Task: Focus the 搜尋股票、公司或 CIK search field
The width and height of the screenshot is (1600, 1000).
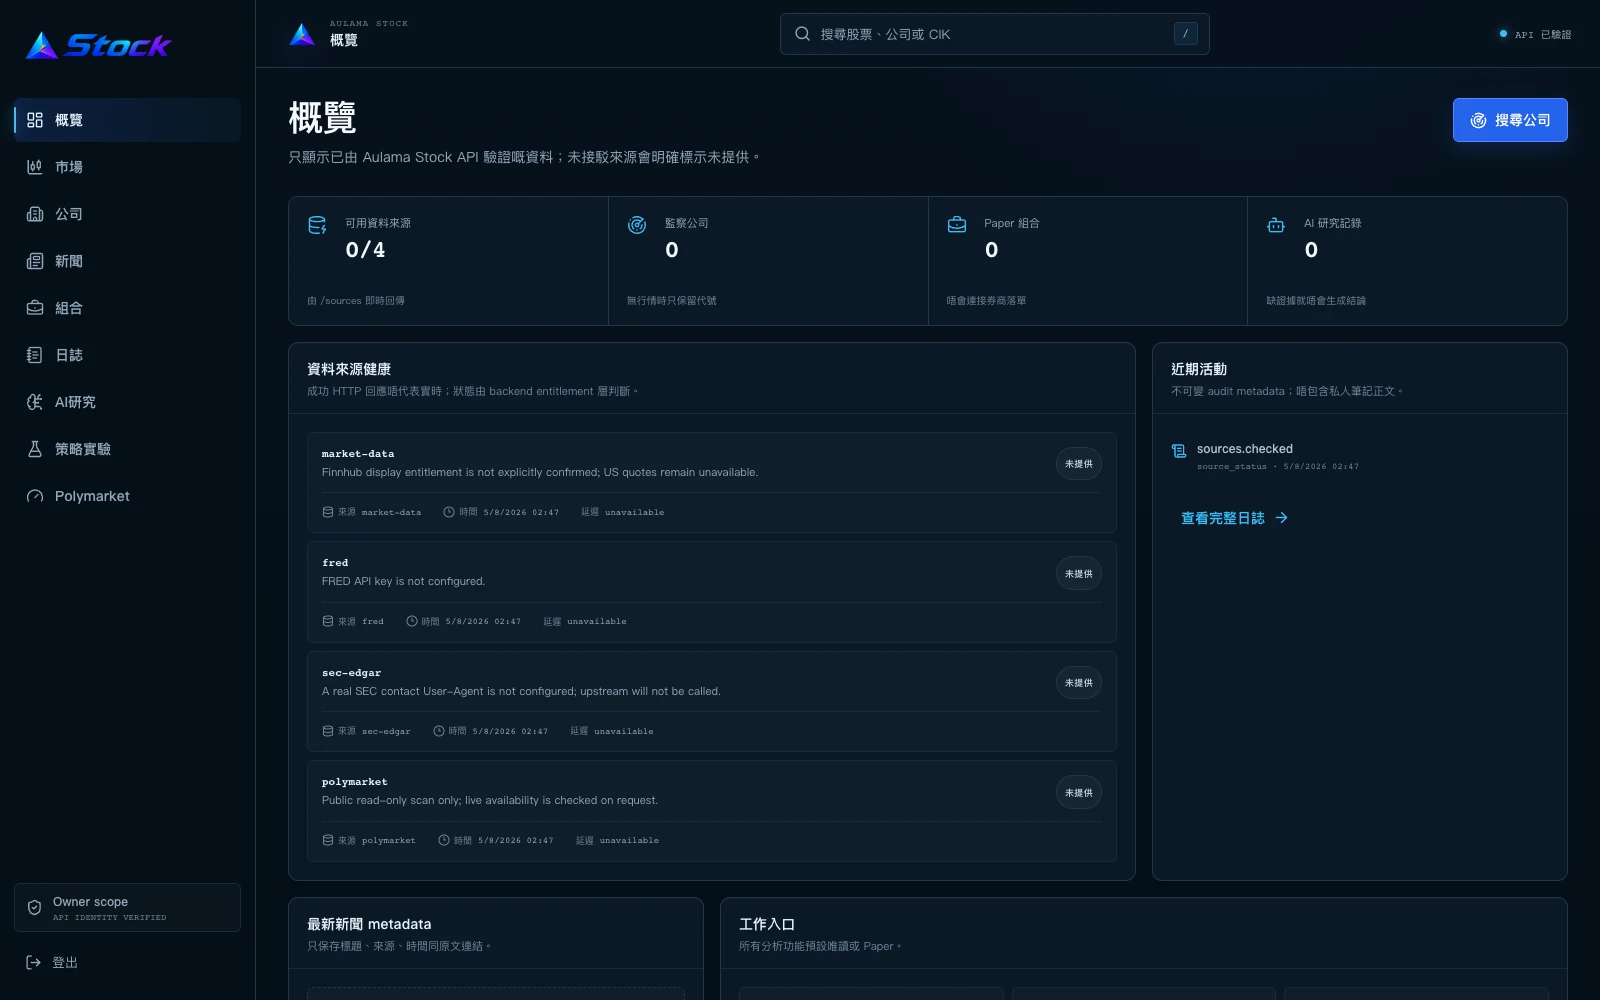Action: pos(994,34)
